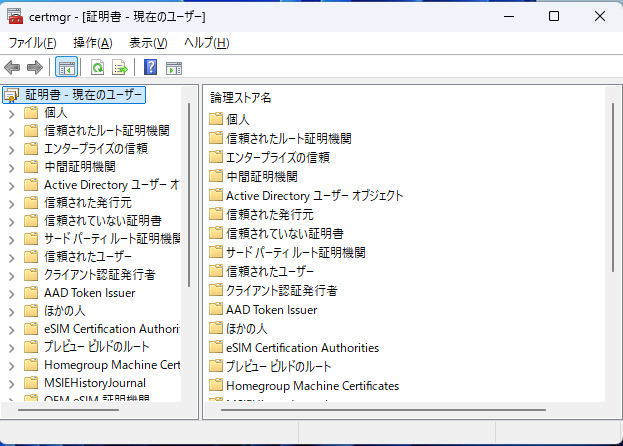Expand Active Directory ユーザー tree node
Viewport: 623px width, 446px height.
pyautogui.click(x=12, y=186)
